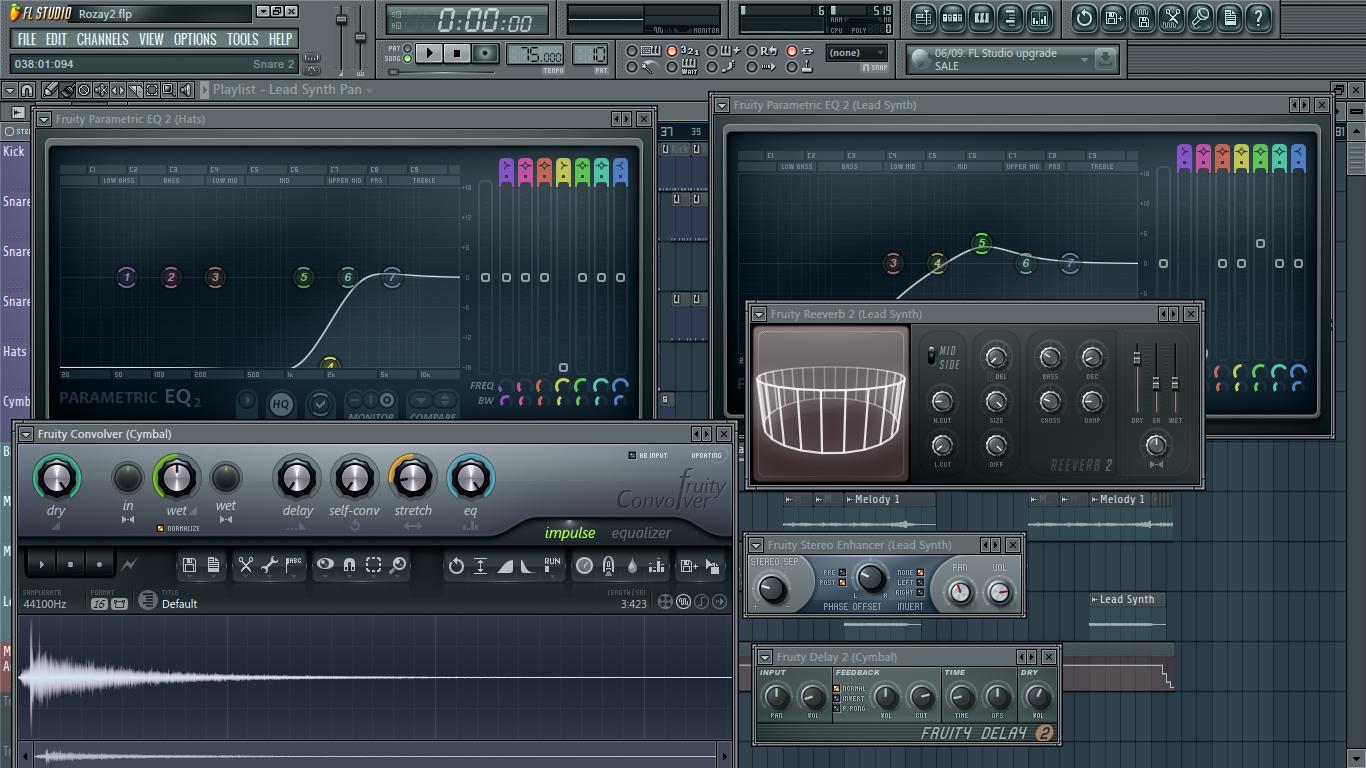Click the main transport play button
The height and width of the screenshot is (768, 1366).
point(429,53)
